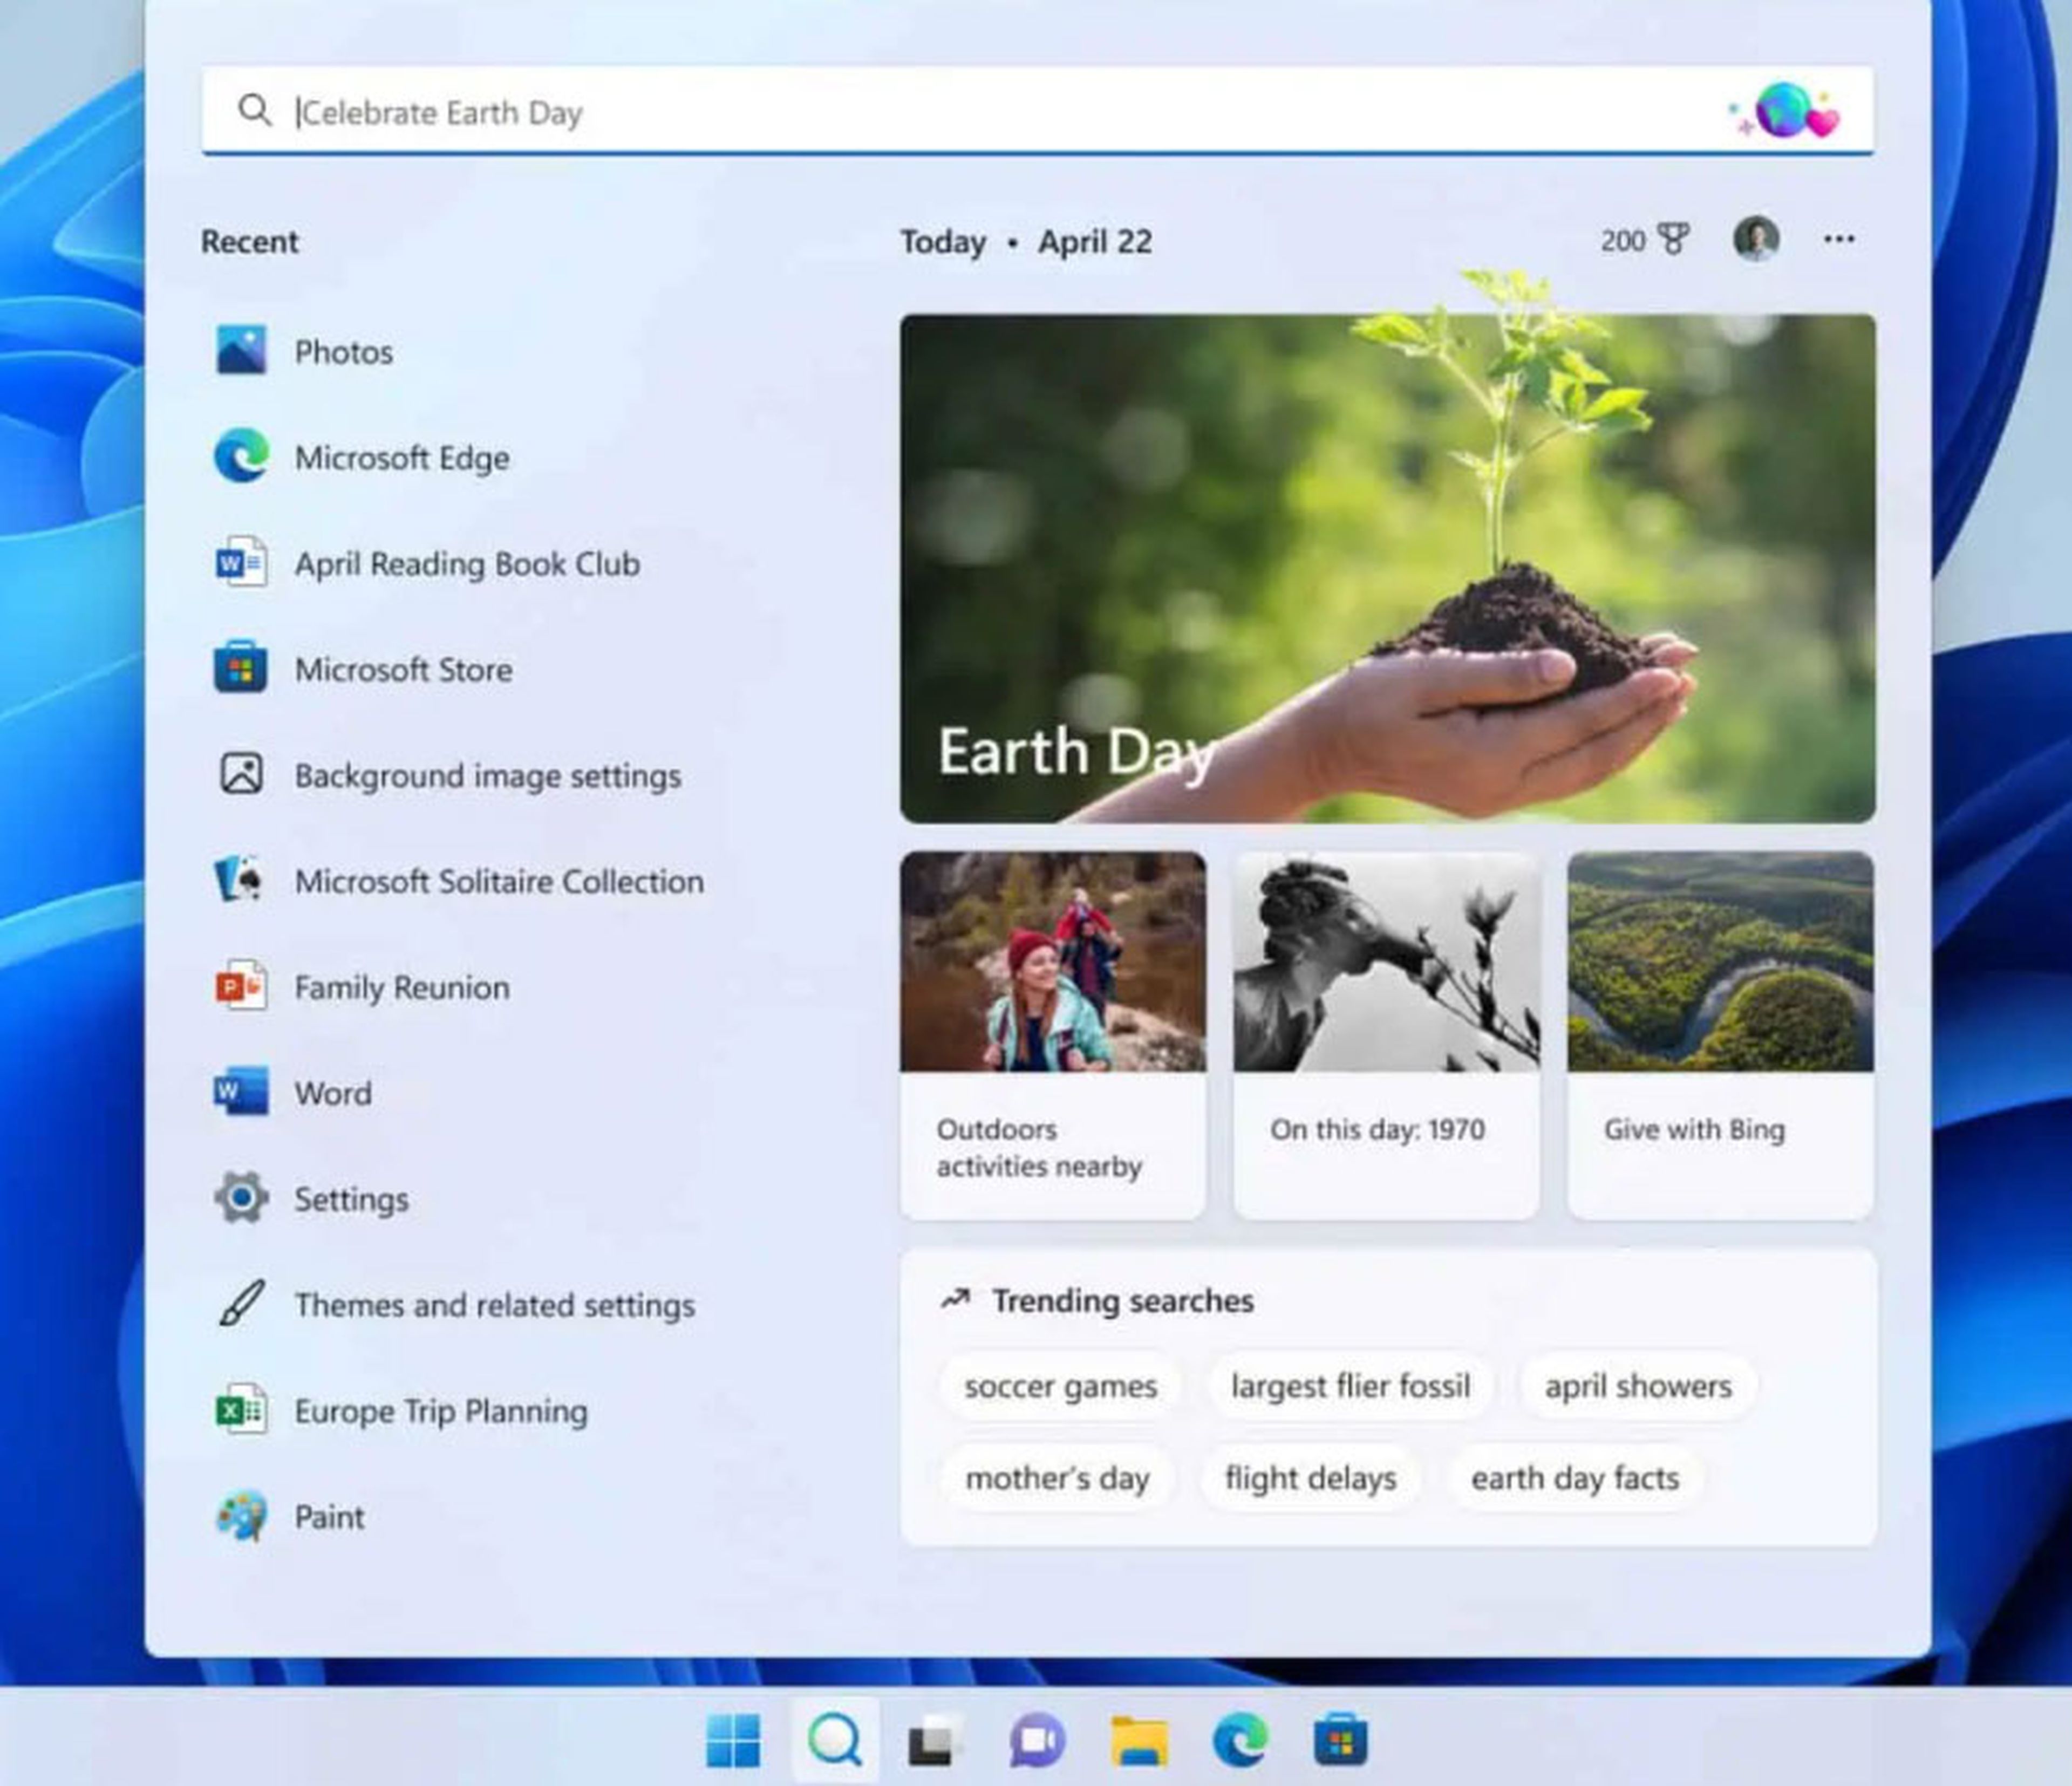The image size is (2072, 1786).
Task: Click the Background image settings icon
Action: 241,774
